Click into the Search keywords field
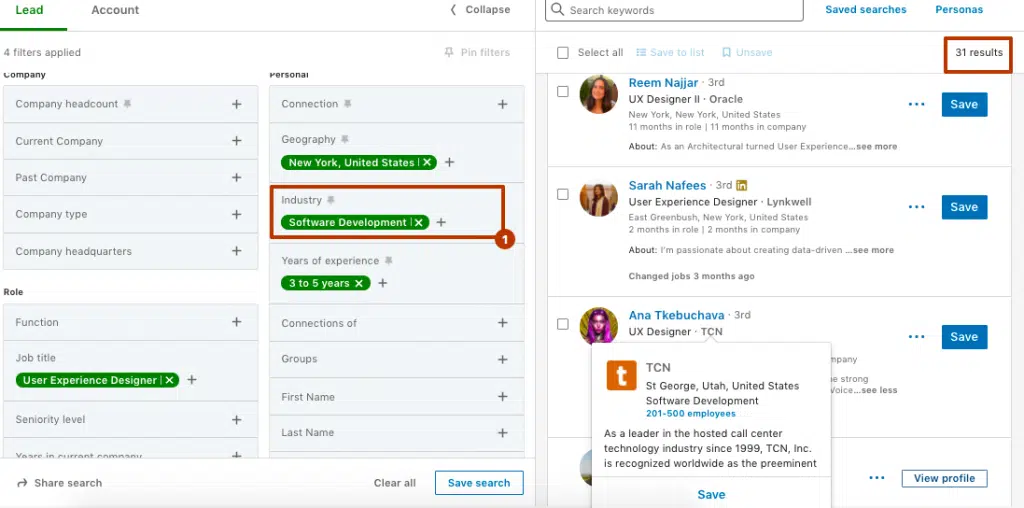The image size is (1024, 508). [x=680, y=11]
